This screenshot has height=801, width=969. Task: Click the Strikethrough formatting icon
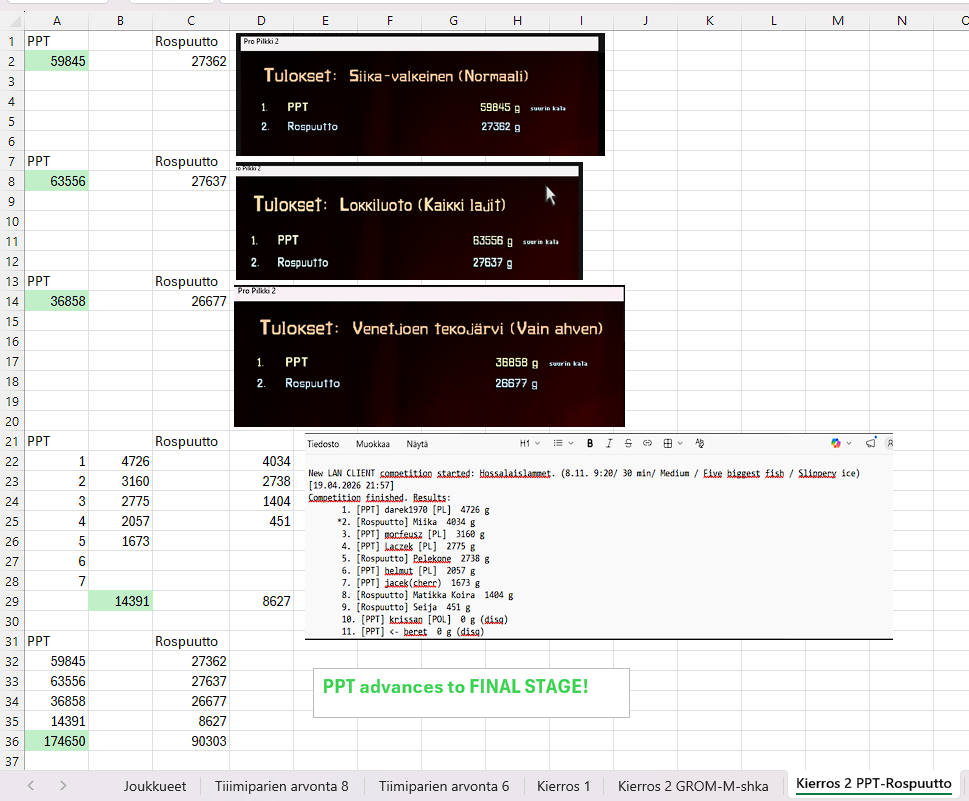628,443
